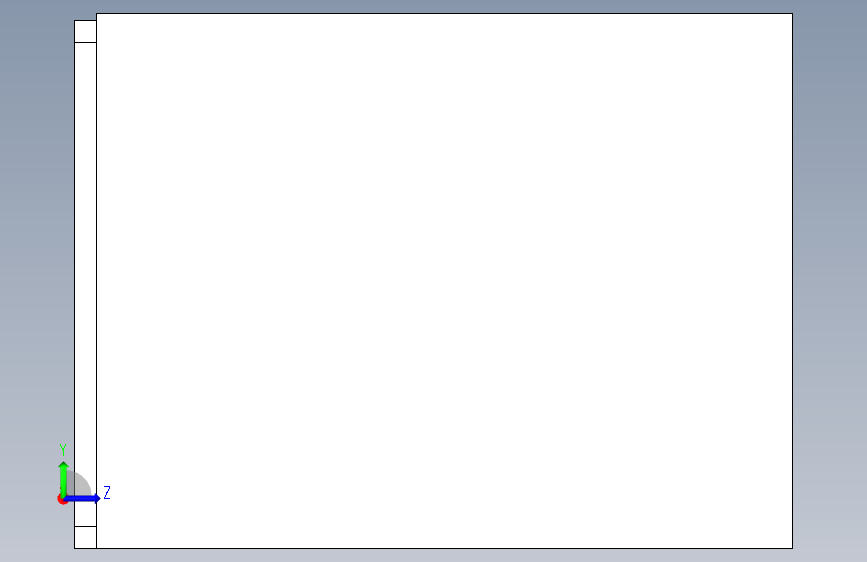The width and height of the screenshot is (867, 562).
Task: Pick the top edge of the large rectangle
Action: tap(444, 13)
